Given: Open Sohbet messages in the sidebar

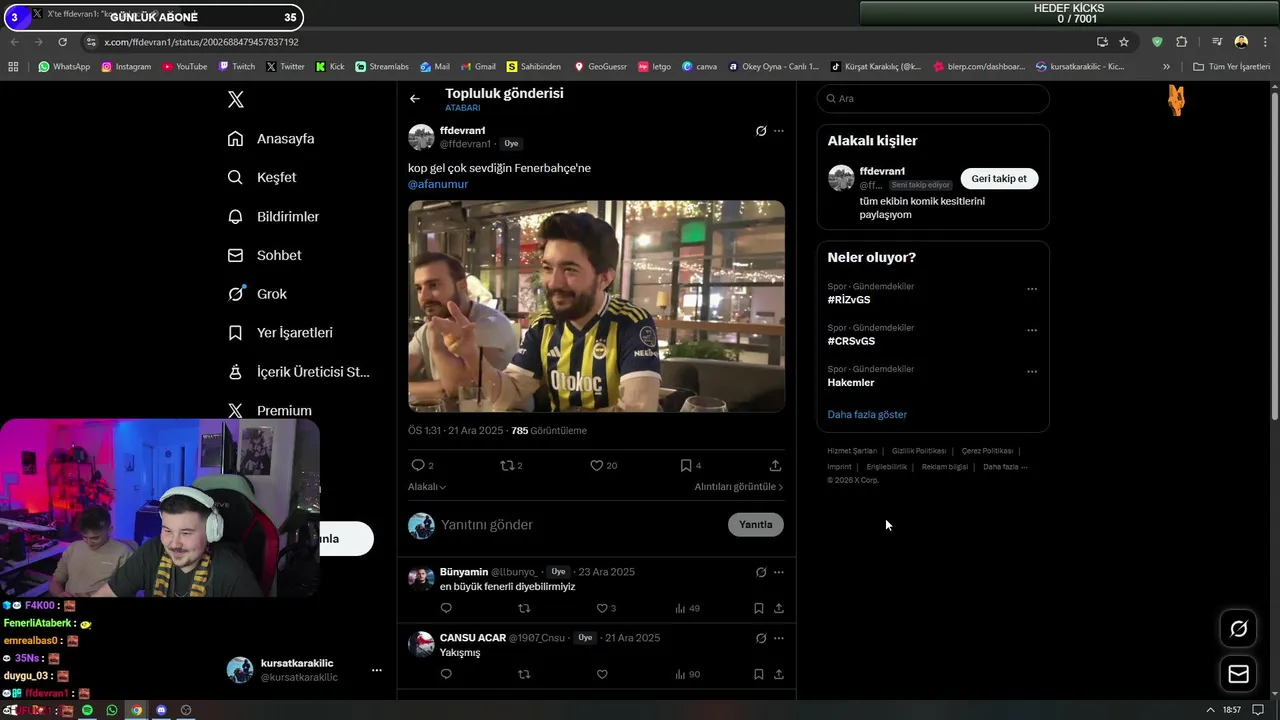Looking at the screenshot, I should 264,255.
